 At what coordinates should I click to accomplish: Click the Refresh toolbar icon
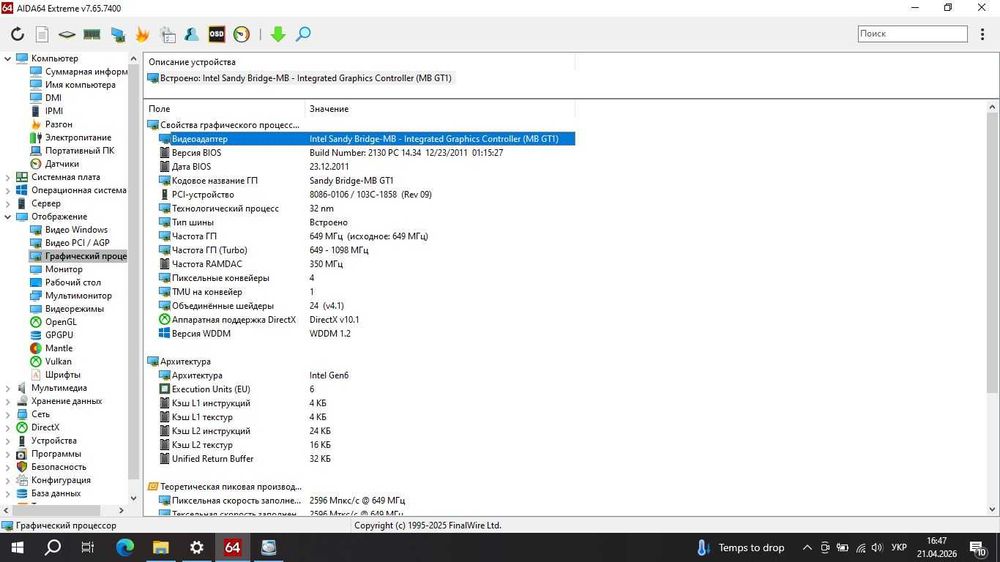pyautogui.click(x=17, y=34)
